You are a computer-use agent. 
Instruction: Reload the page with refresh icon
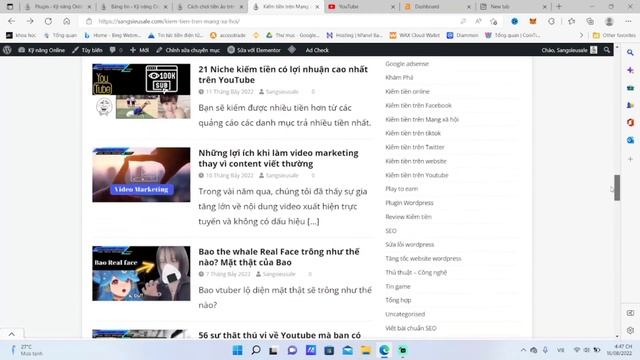click(48, 21)
